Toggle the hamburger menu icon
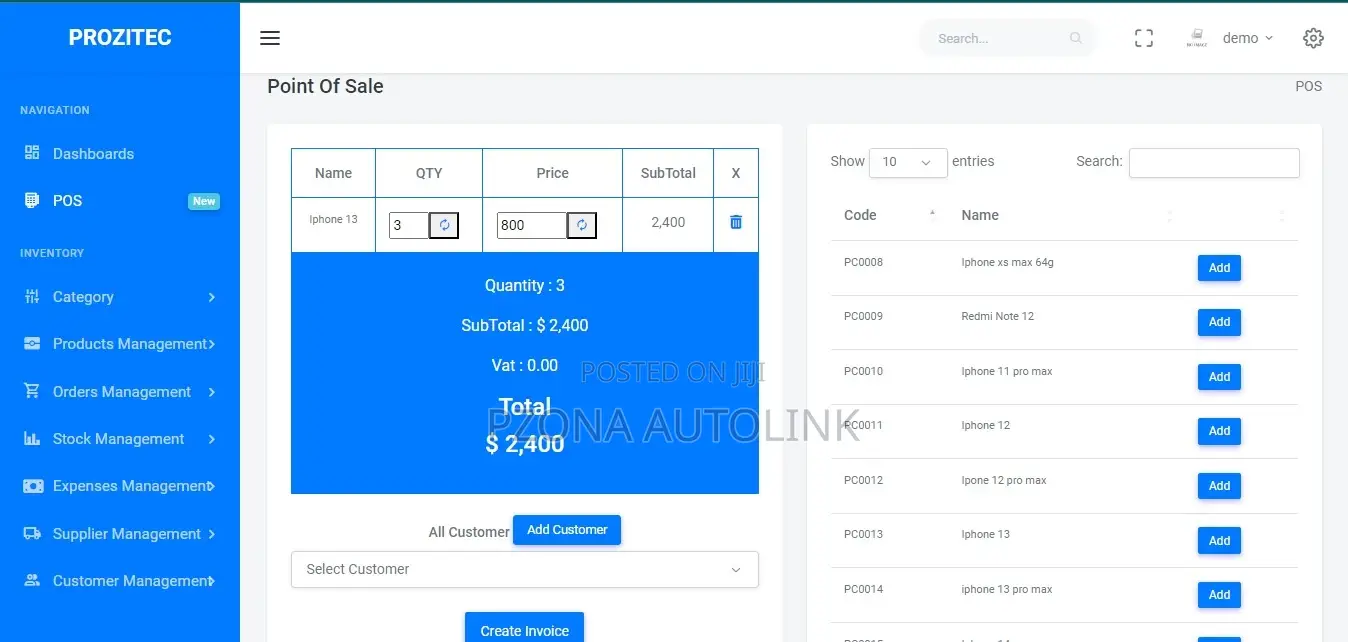 coord(270,38)
